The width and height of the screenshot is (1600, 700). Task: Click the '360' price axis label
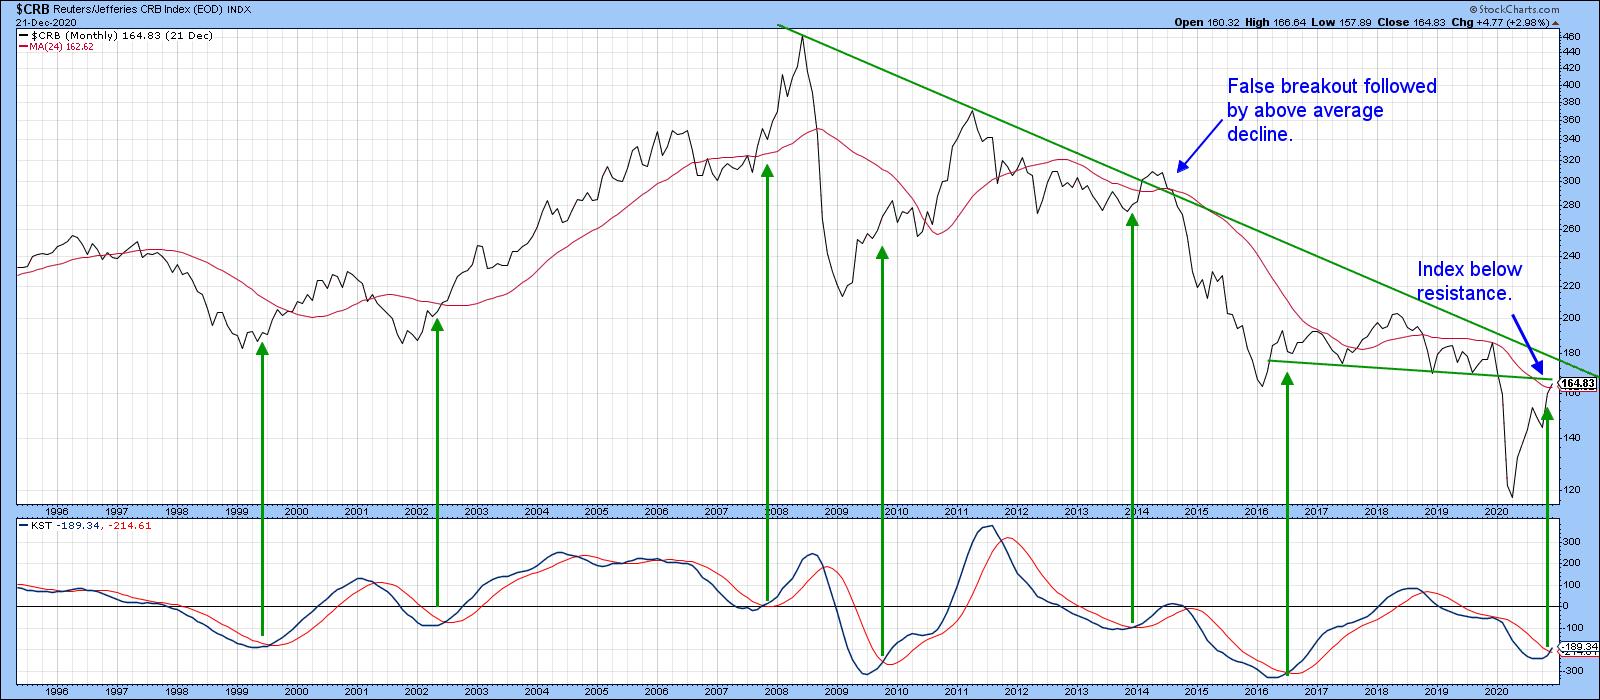(1569, 121)
